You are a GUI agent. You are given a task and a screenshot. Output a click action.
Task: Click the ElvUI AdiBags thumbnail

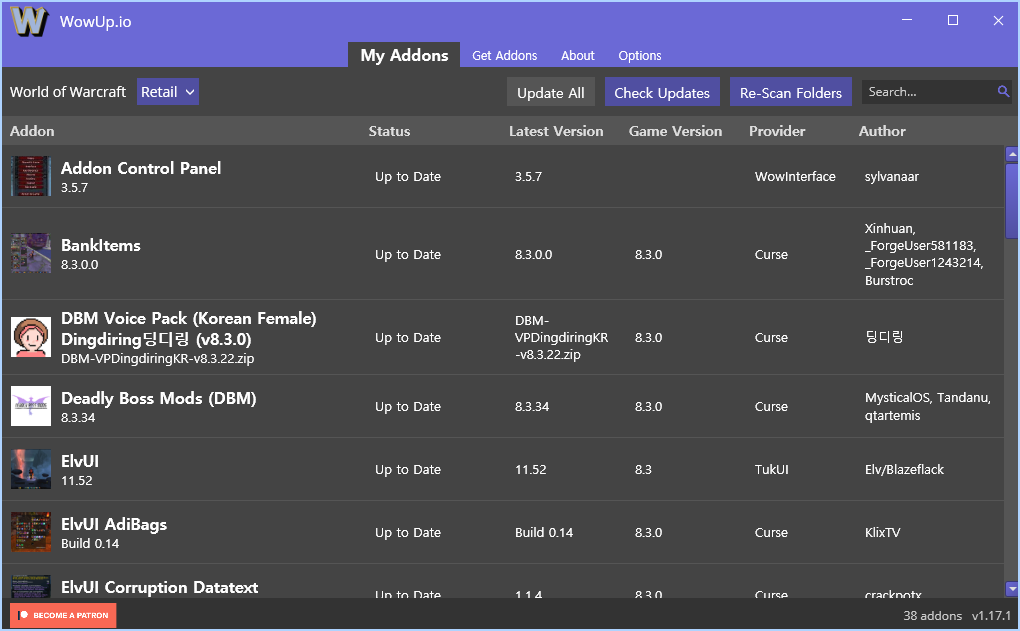pyautogui.click(x=31, y=532)
